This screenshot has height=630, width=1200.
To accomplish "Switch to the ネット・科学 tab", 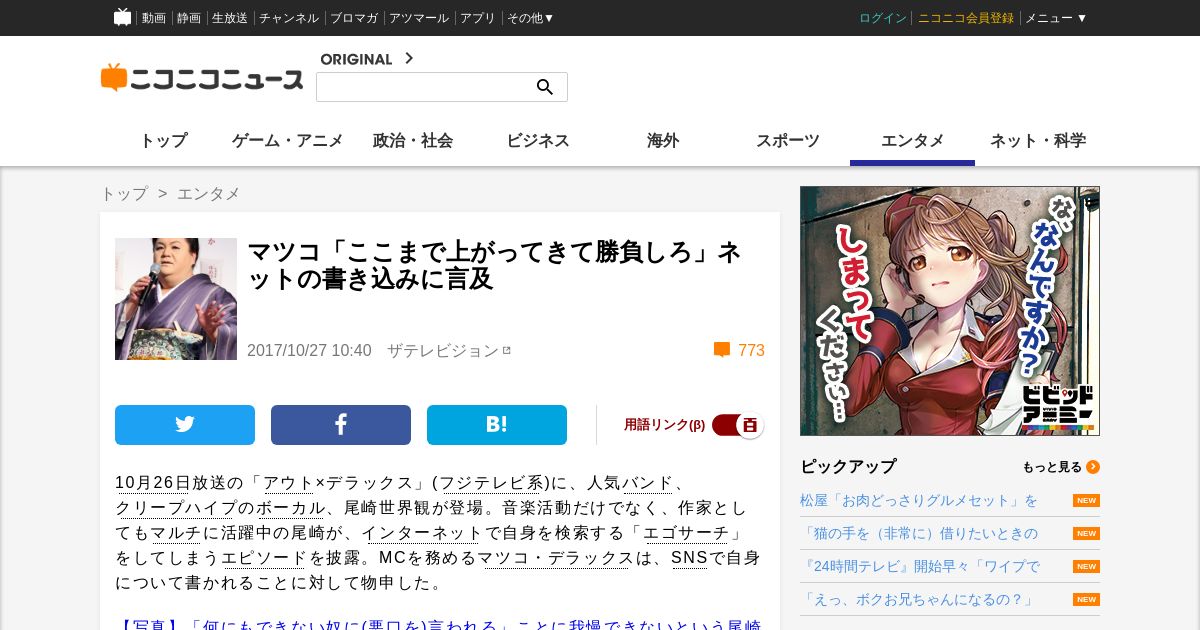I will [x=1038, y=141].
